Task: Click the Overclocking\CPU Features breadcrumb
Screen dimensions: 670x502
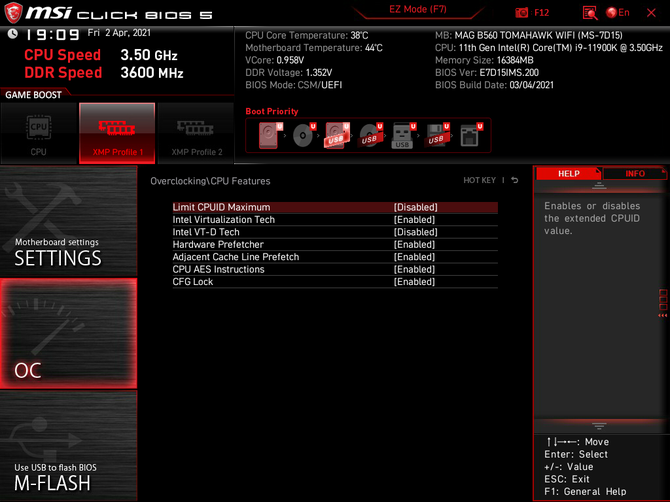Action: pos(210,181)
